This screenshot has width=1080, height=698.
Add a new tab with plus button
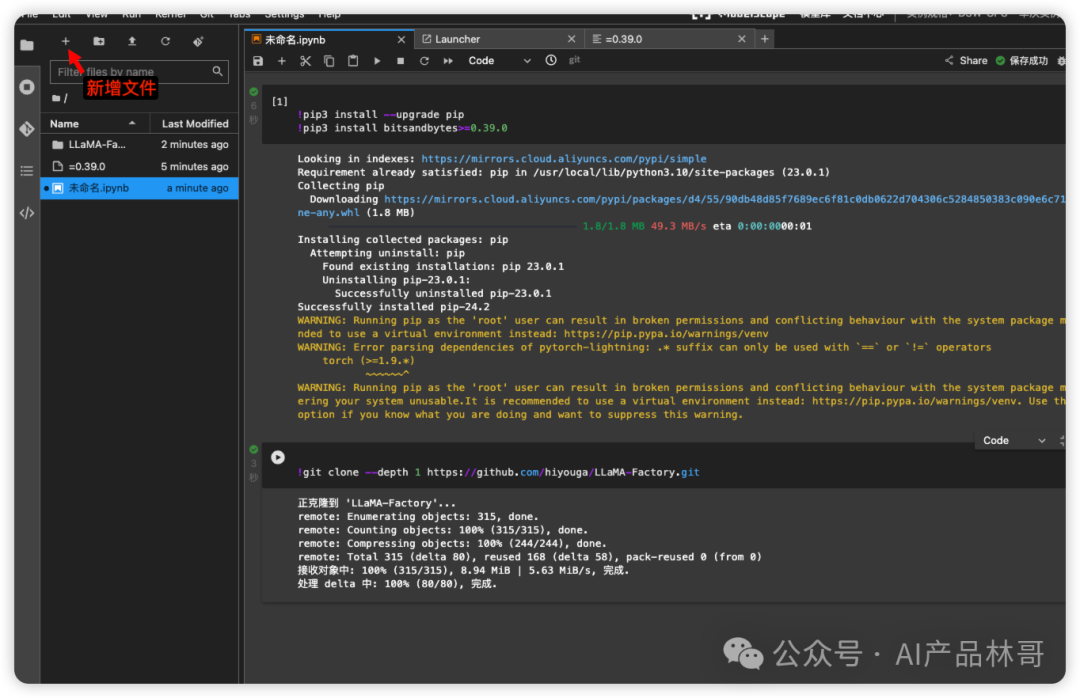click(765, 39)
